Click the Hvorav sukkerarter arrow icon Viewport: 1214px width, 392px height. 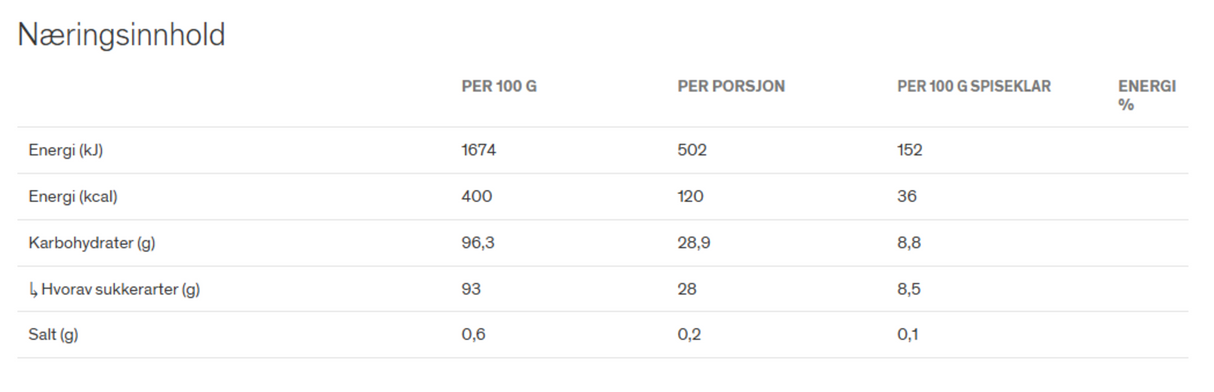(x=33, y=290)
